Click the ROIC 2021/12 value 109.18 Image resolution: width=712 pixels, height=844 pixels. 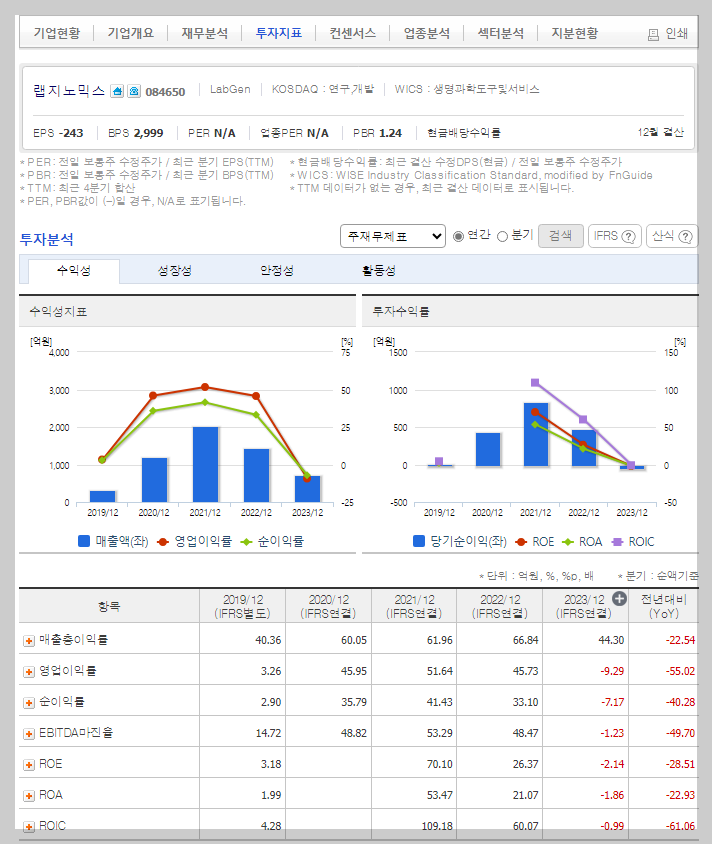point(437,826)
